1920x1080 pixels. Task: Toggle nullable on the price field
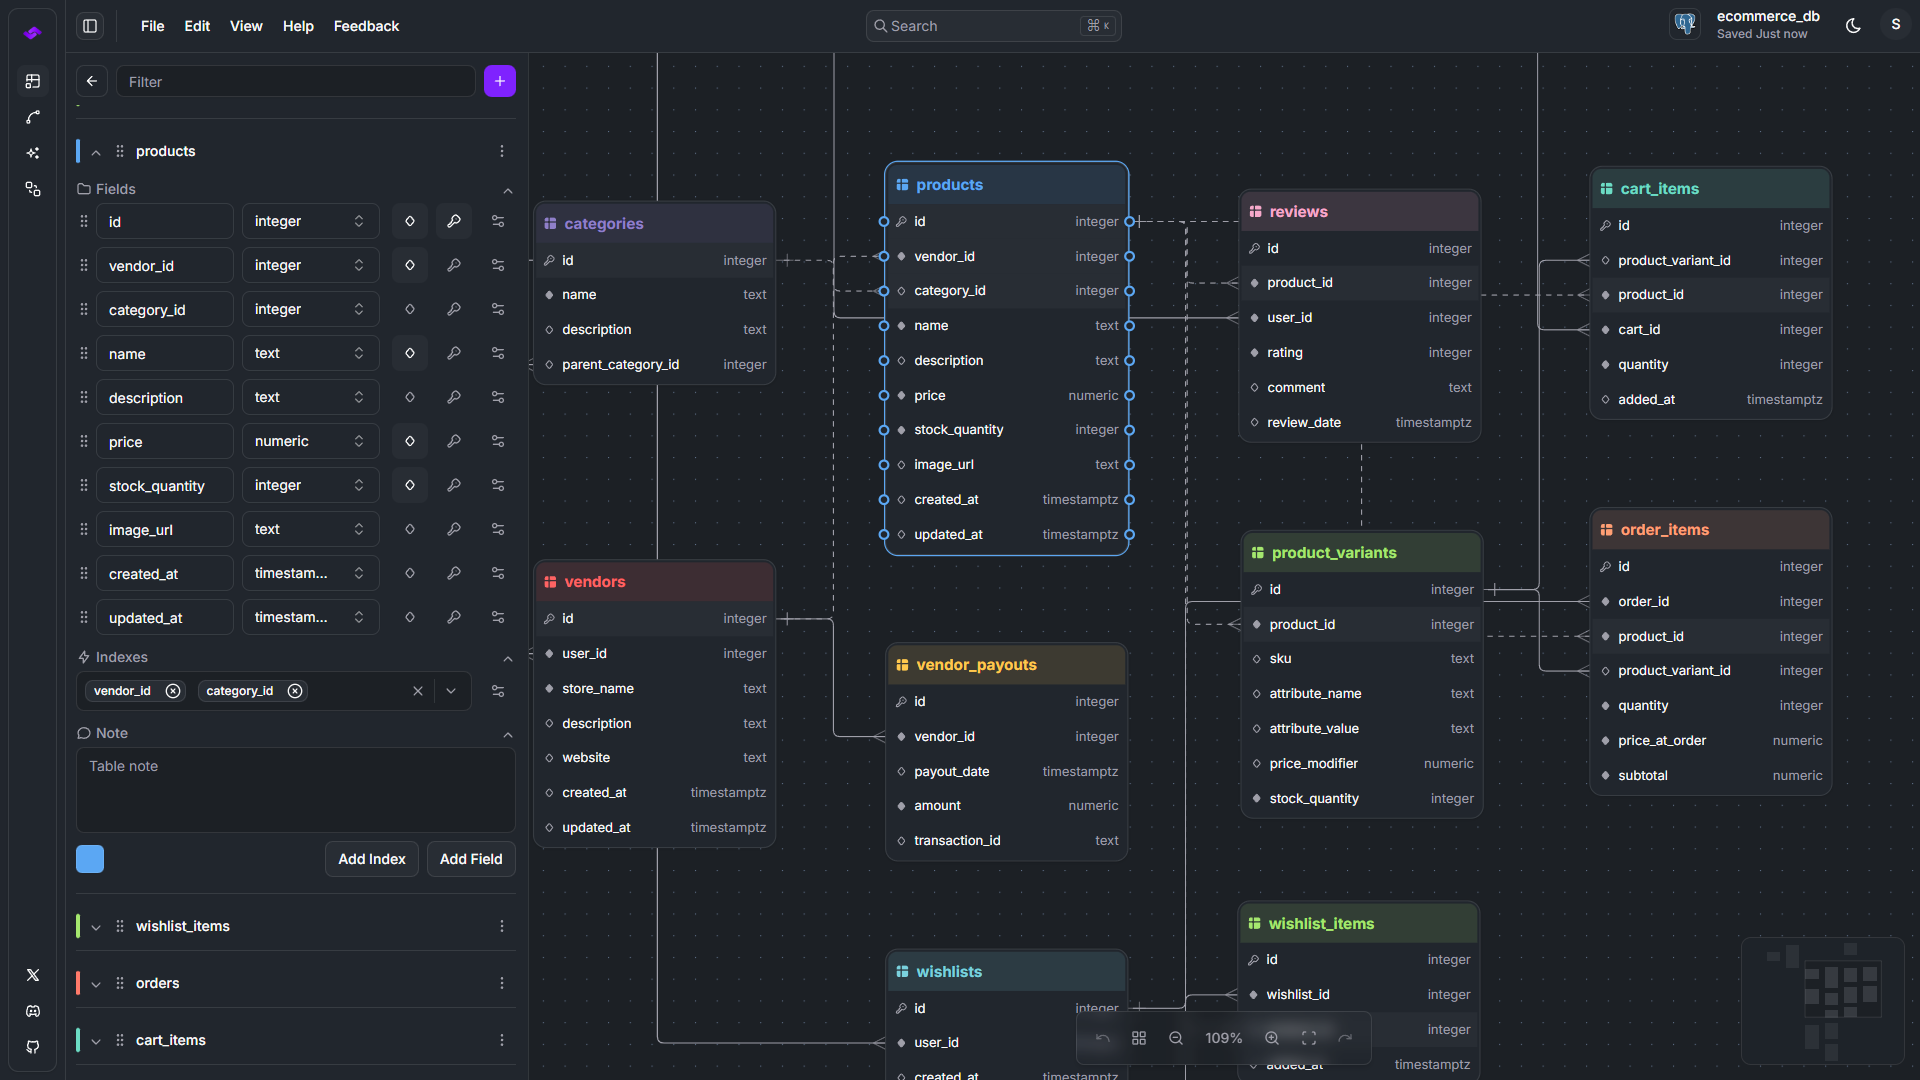pyautogui.click(x=409, y=441)
